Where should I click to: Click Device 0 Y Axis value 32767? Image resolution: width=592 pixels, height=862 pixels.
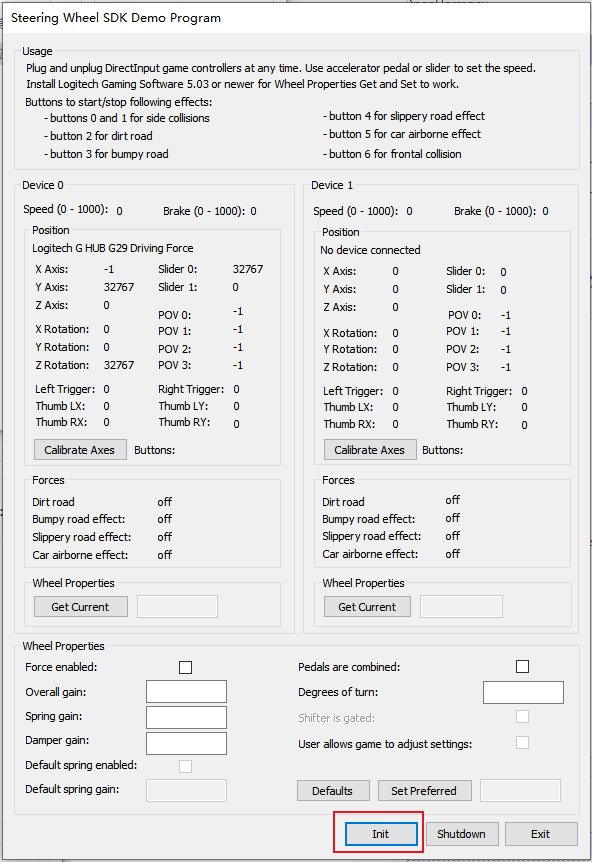(119, 287)
